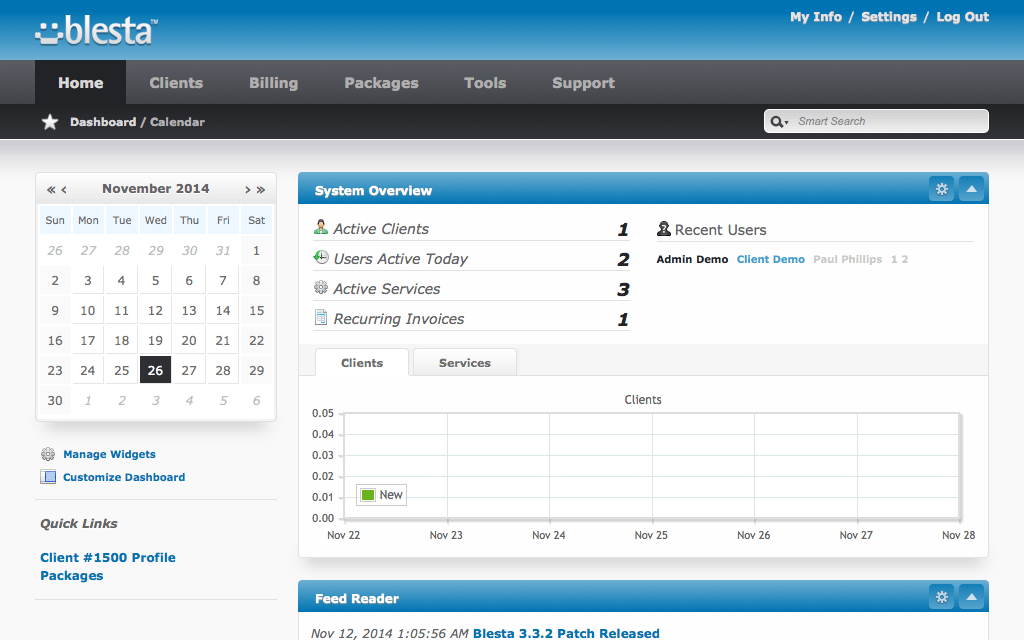This screenshot has width=1024, height=640.
Task: Go to next month in calendar
Action: (248, 189)
